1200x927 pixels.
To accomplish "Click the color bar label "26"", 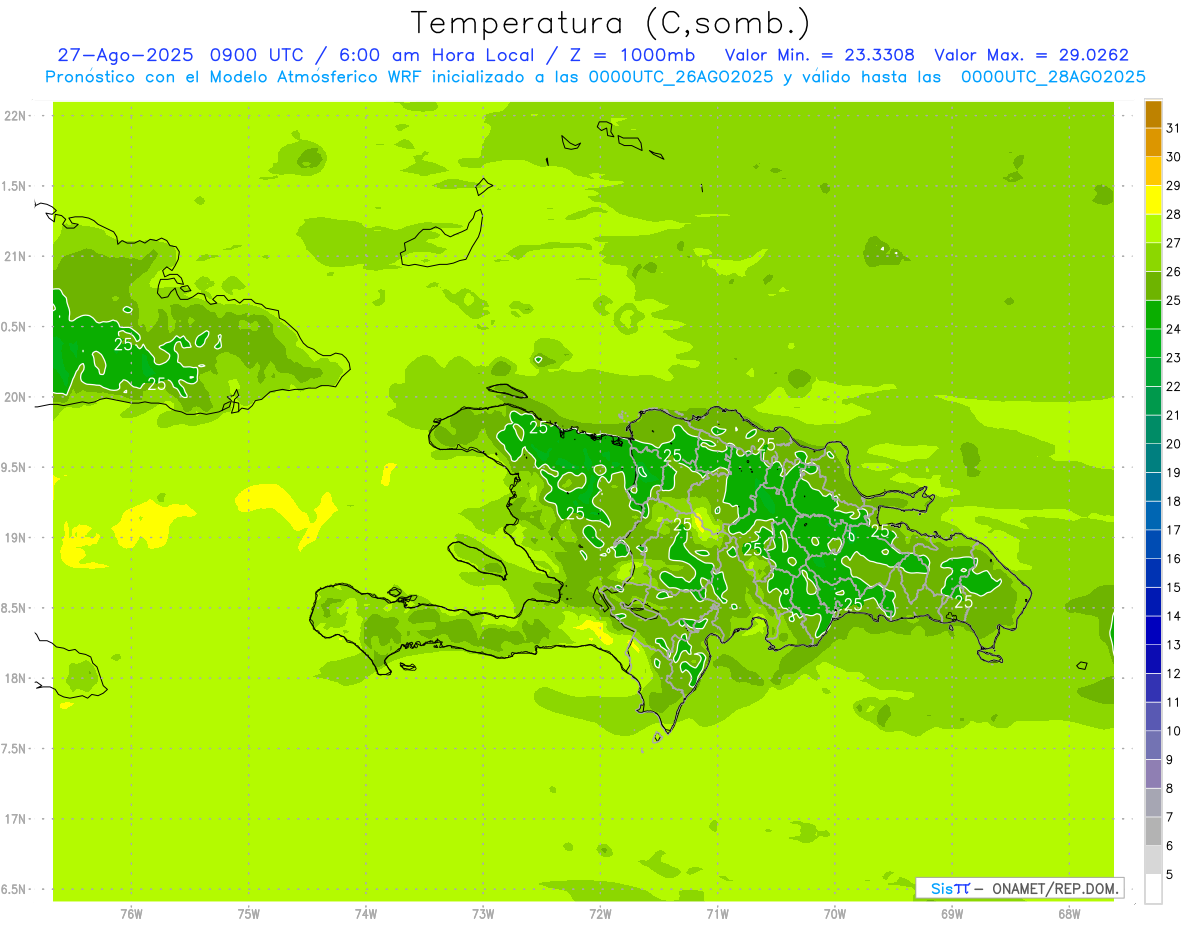I will coord(1173,272).
